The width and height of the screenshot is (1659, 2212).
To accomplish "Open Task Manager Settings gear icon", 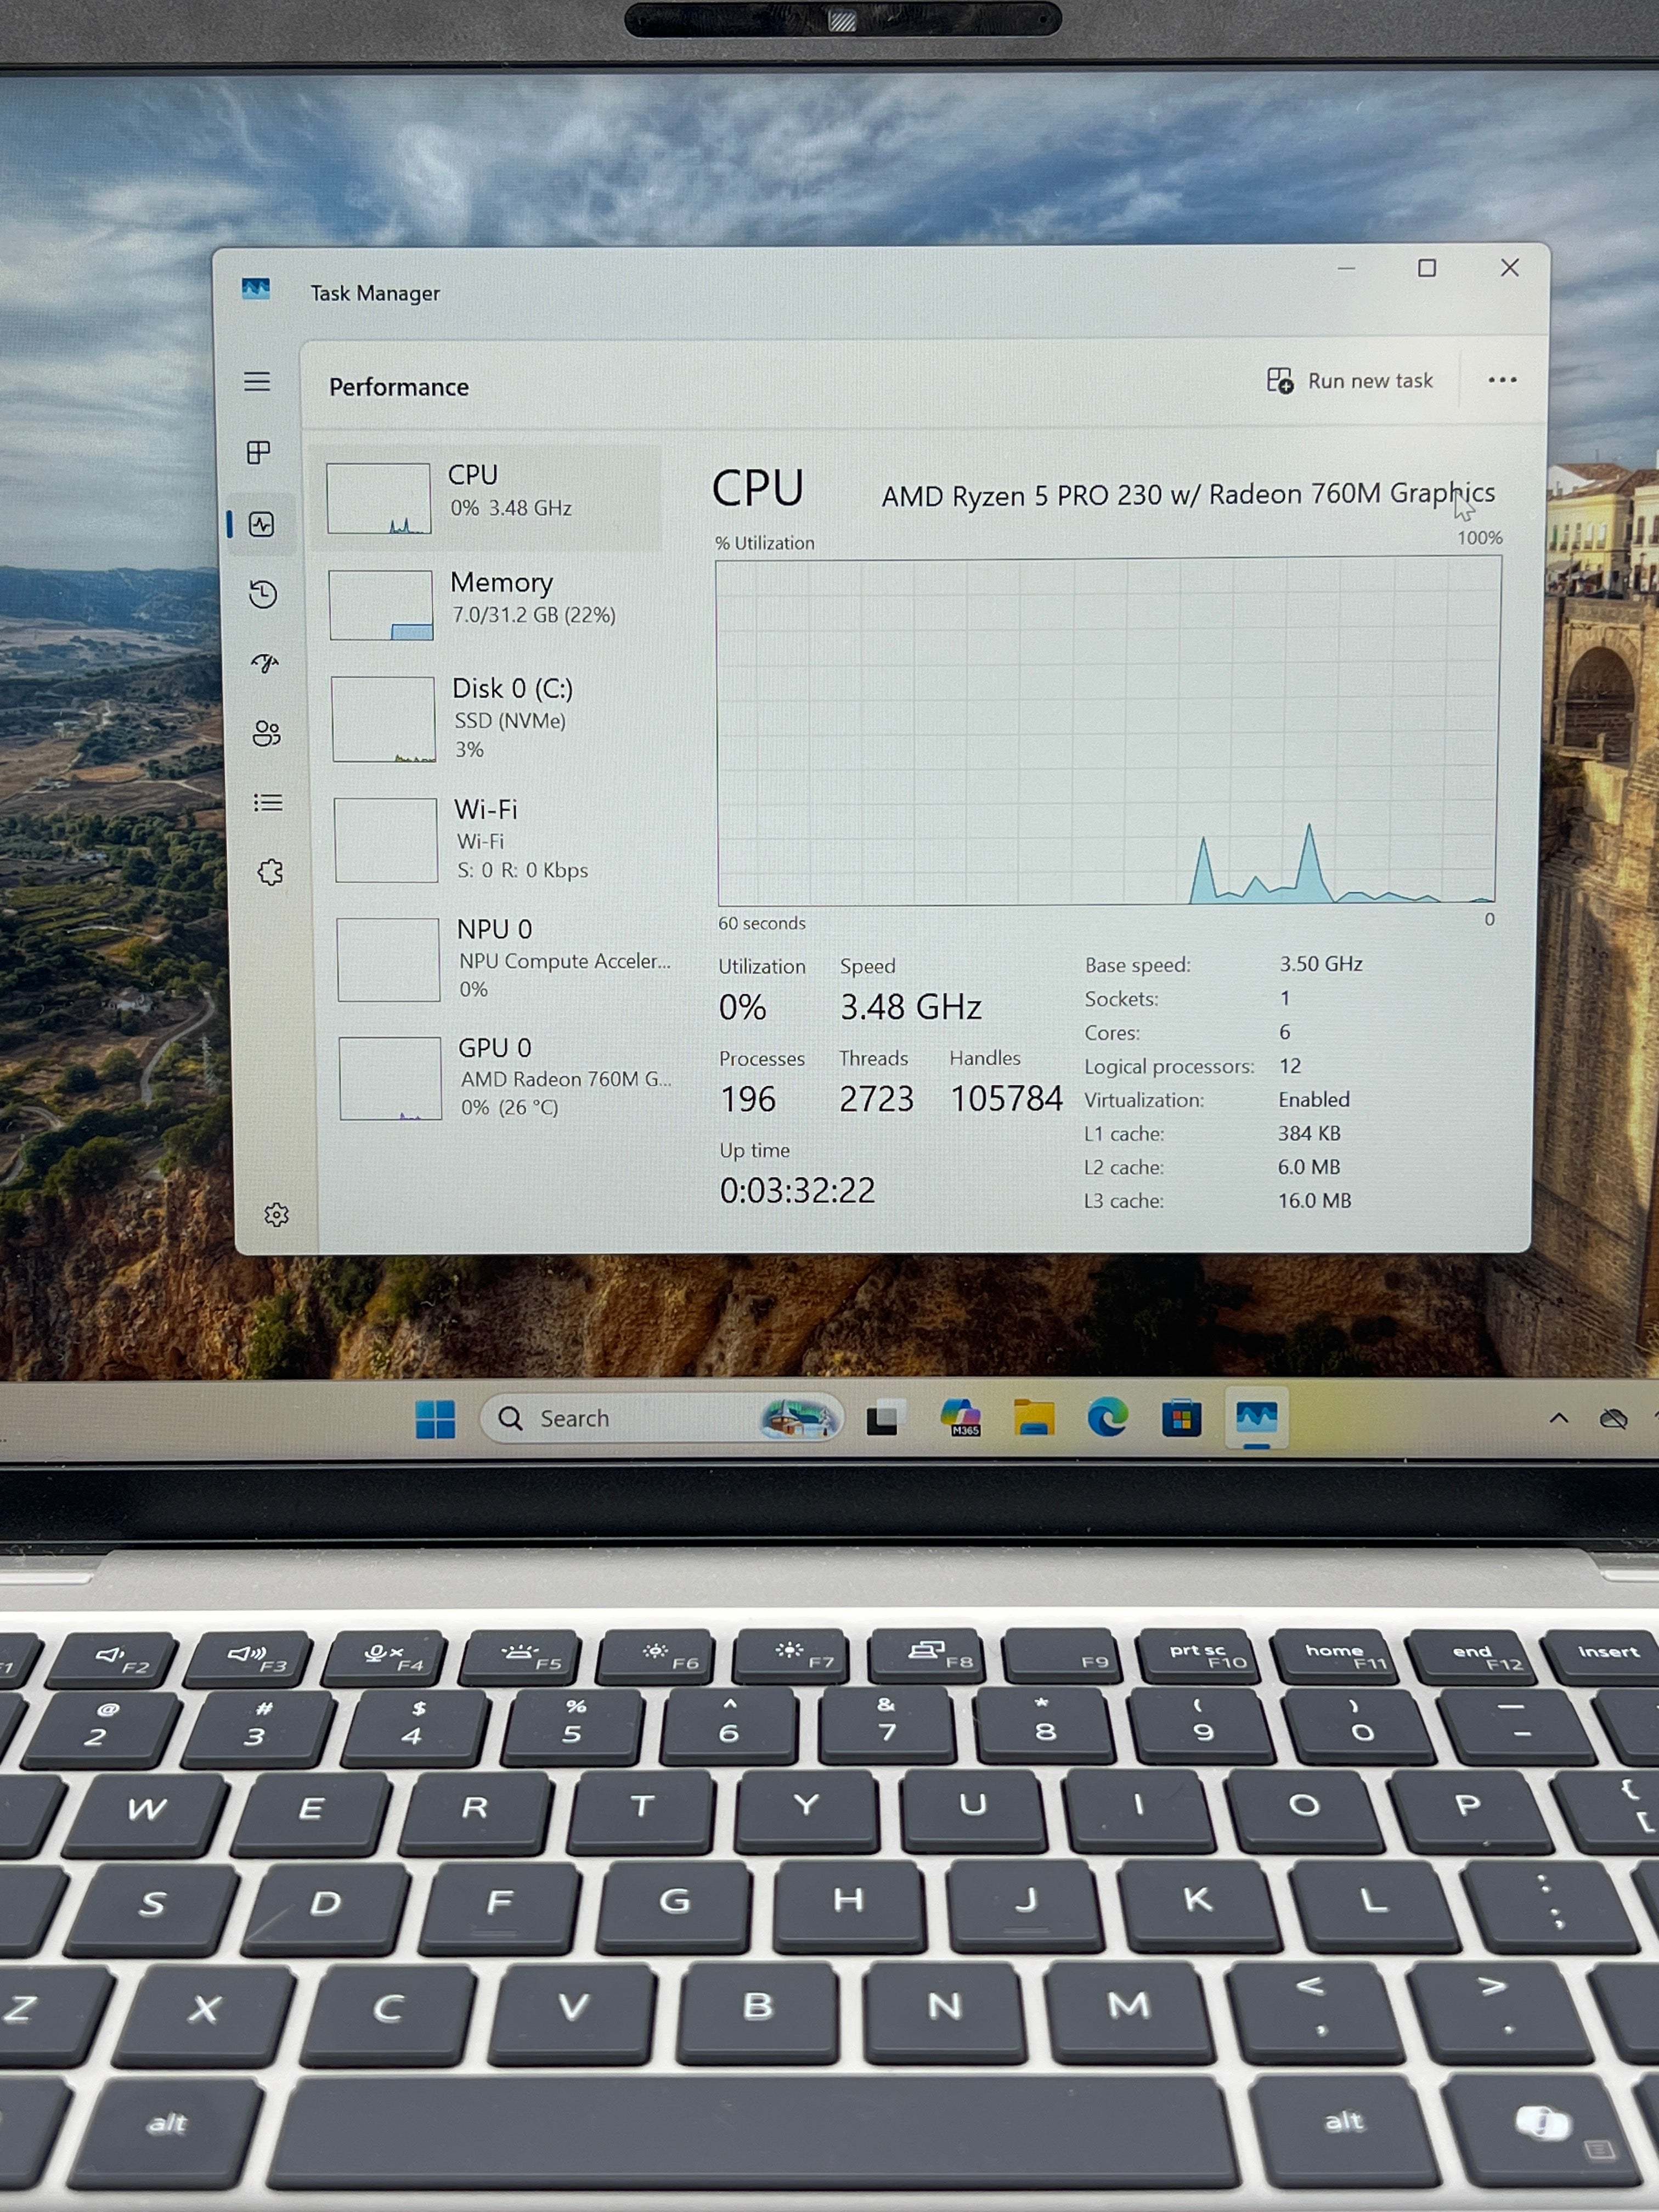I will [x=276, y=1215].
